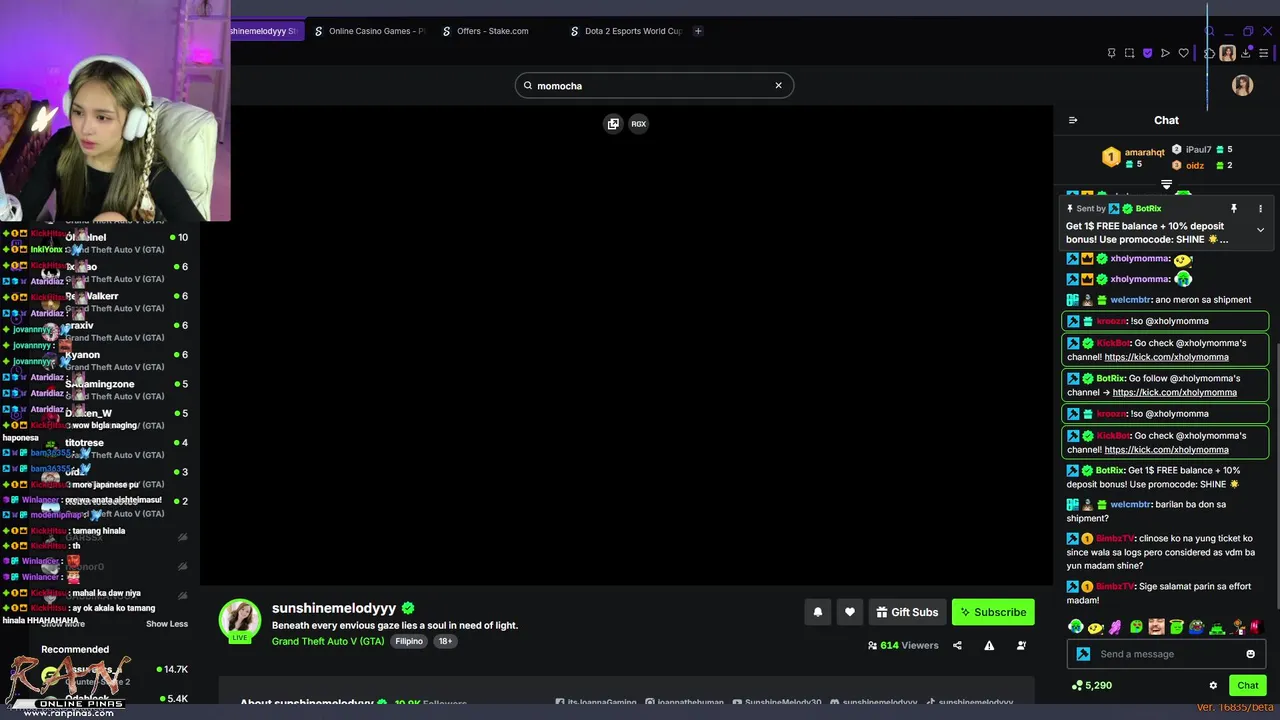1280x720 pixels.
Task: Open the last kick.com/xholymomma link
Action: 1166,449
